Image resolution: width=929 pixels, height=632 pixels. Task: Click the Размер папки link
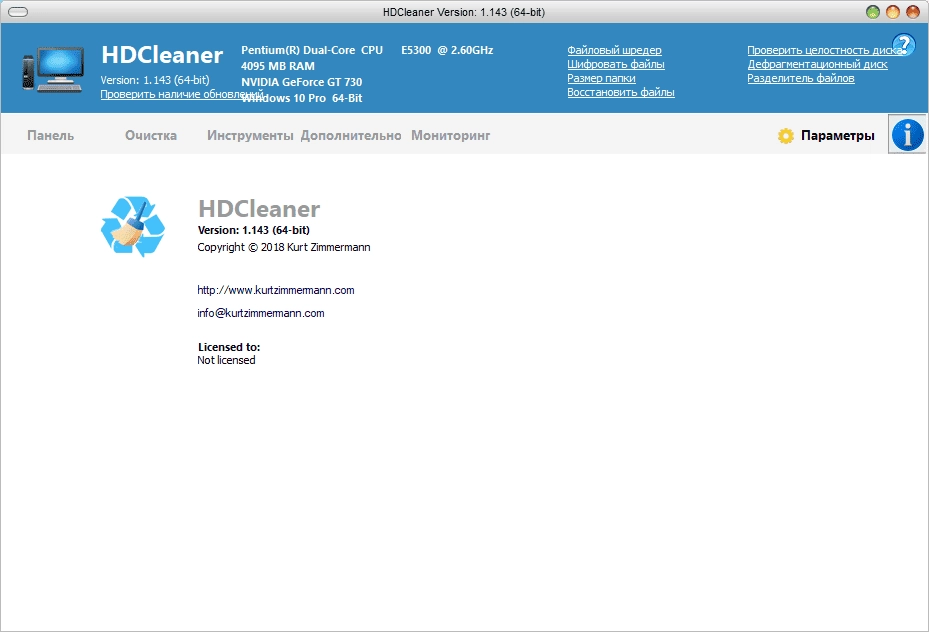click(x=601, y=78)
